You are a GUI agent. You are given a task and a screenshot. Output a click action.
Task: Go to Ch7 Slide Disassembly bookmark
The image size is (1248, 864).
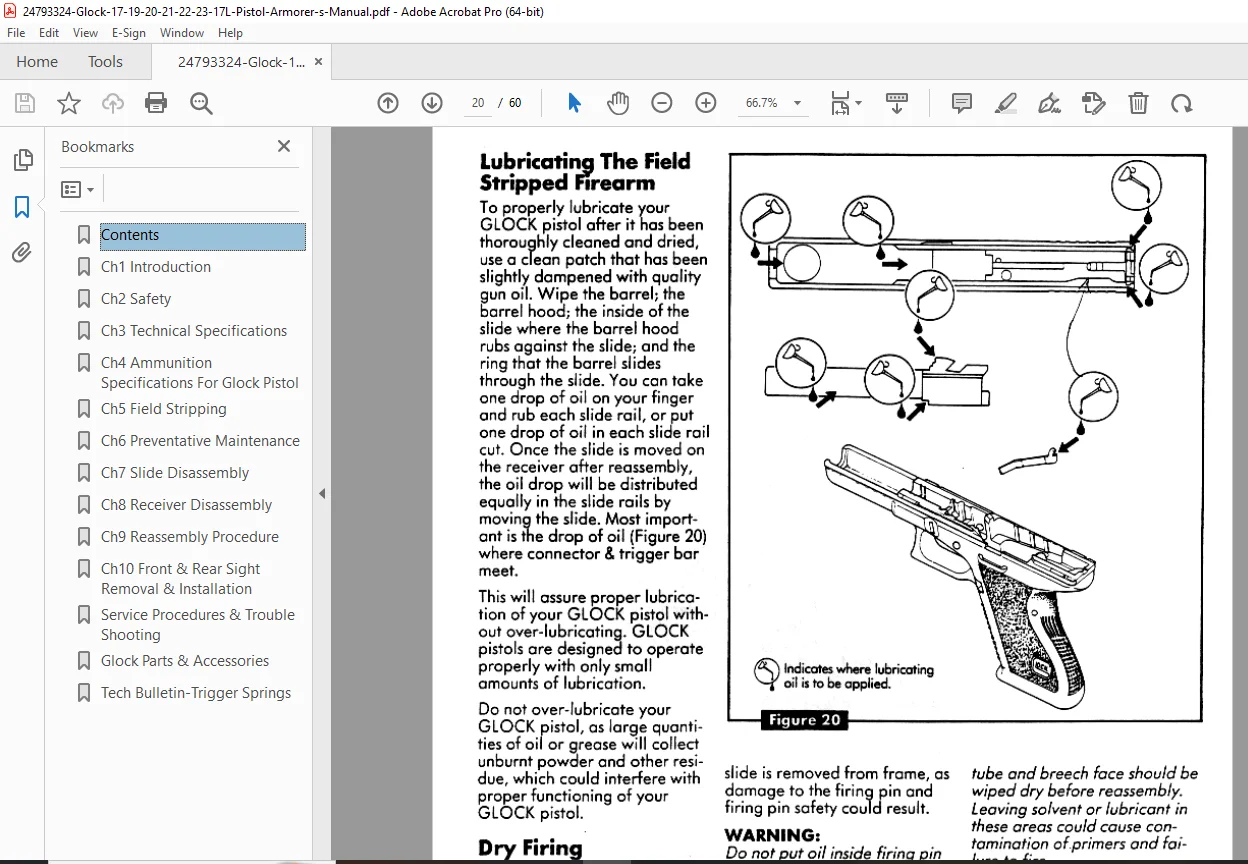tap(175, 473)
